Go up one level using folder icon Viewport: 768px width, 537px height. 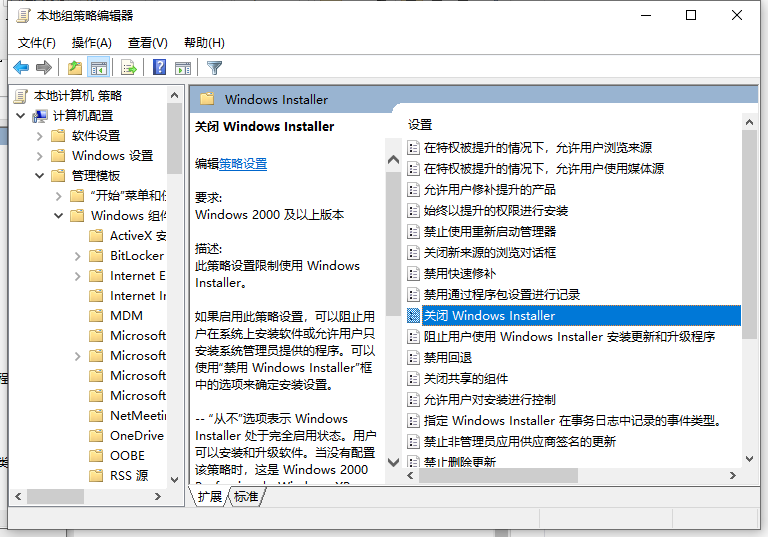(x=75, y=68)
